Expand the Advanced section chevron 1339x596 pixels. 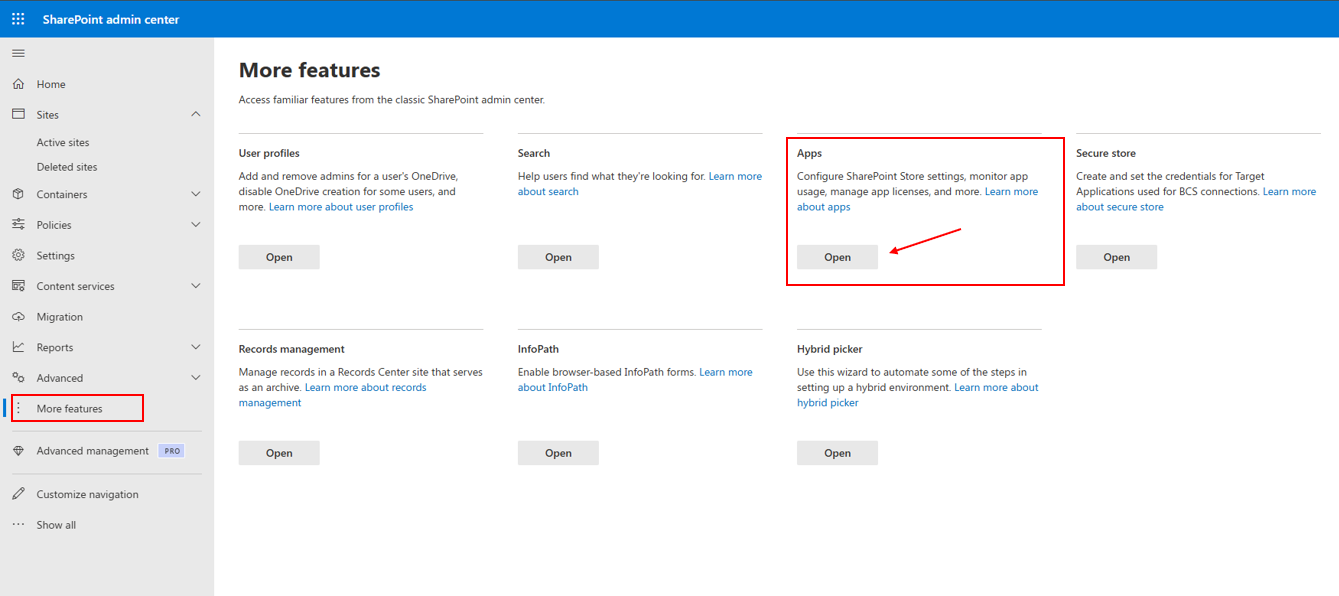click(196, 378)
